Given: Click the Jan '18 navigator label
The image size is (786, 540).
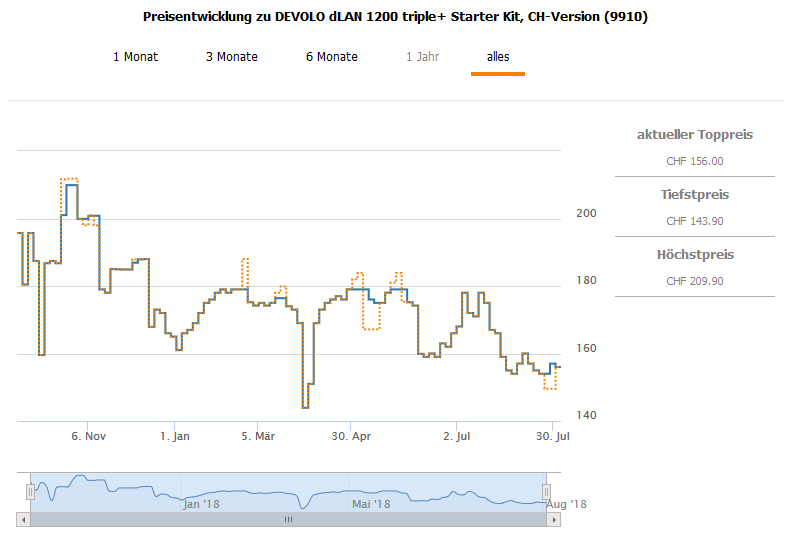Looking at the screenshot, I should click(x=201, y=504).
